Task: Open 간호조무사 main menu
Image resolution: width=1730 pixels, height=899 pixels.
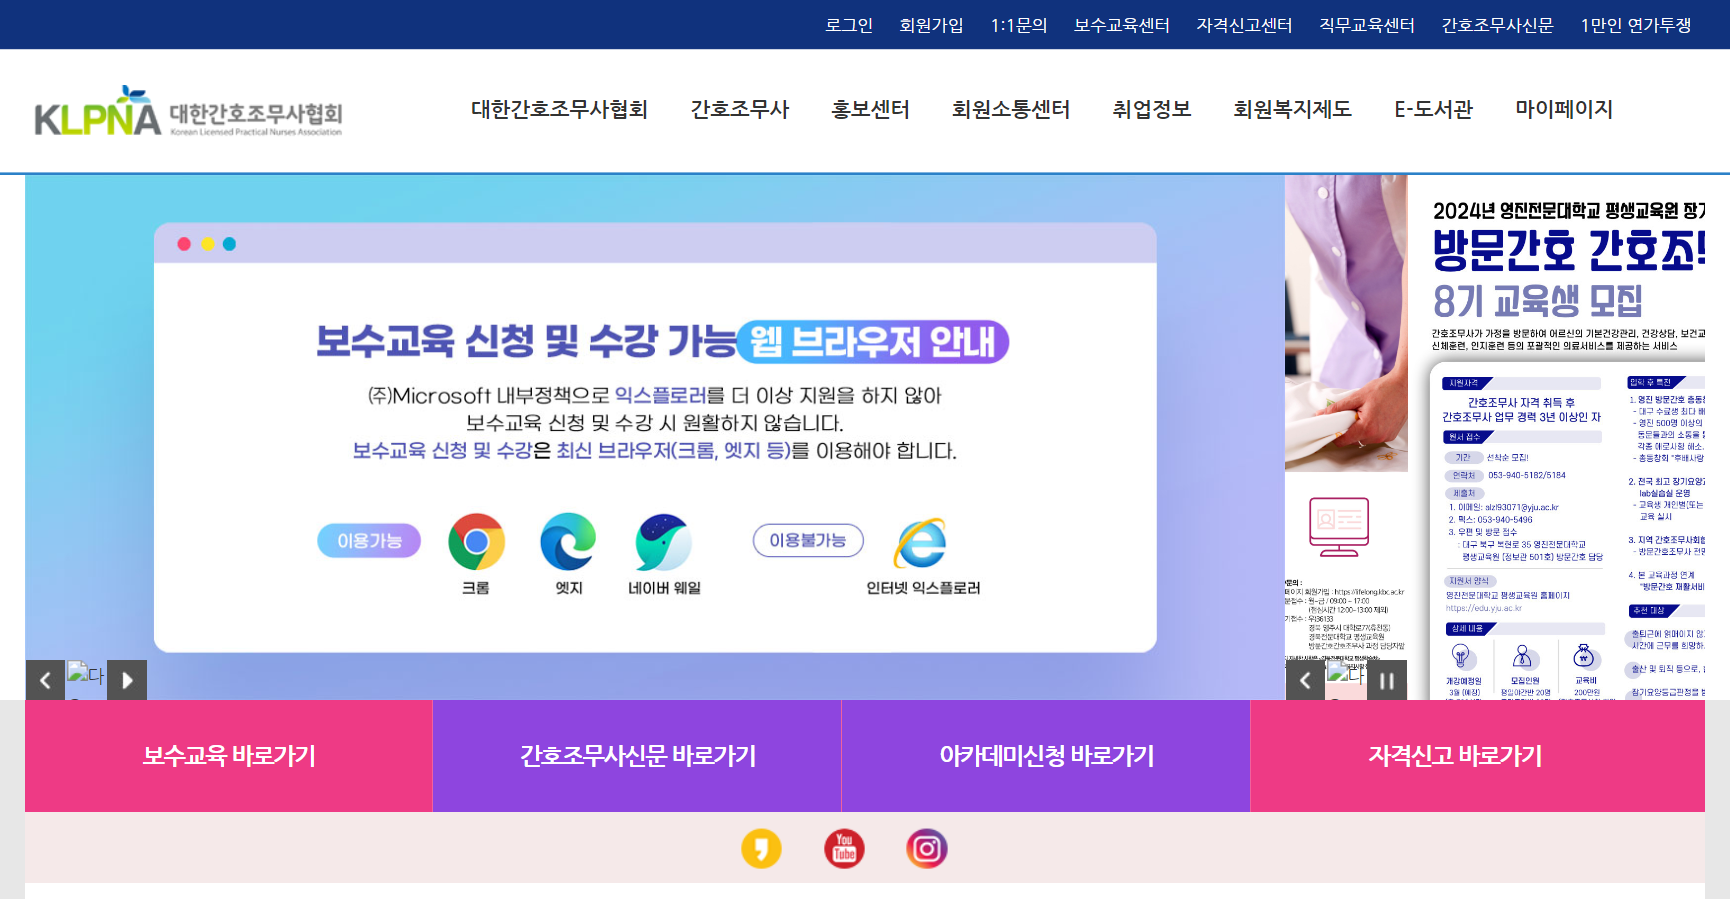Action: 739,109
